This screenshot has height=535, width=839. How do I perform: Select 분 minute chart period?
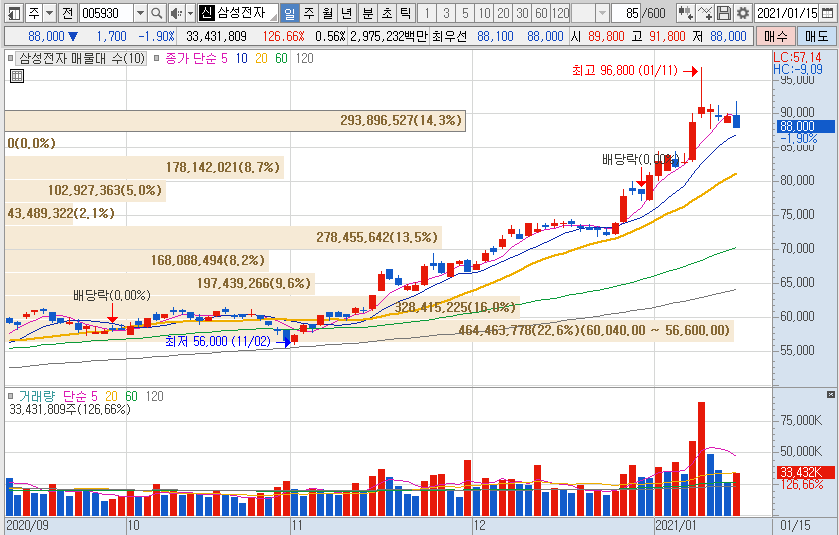[x=368, y=13]
